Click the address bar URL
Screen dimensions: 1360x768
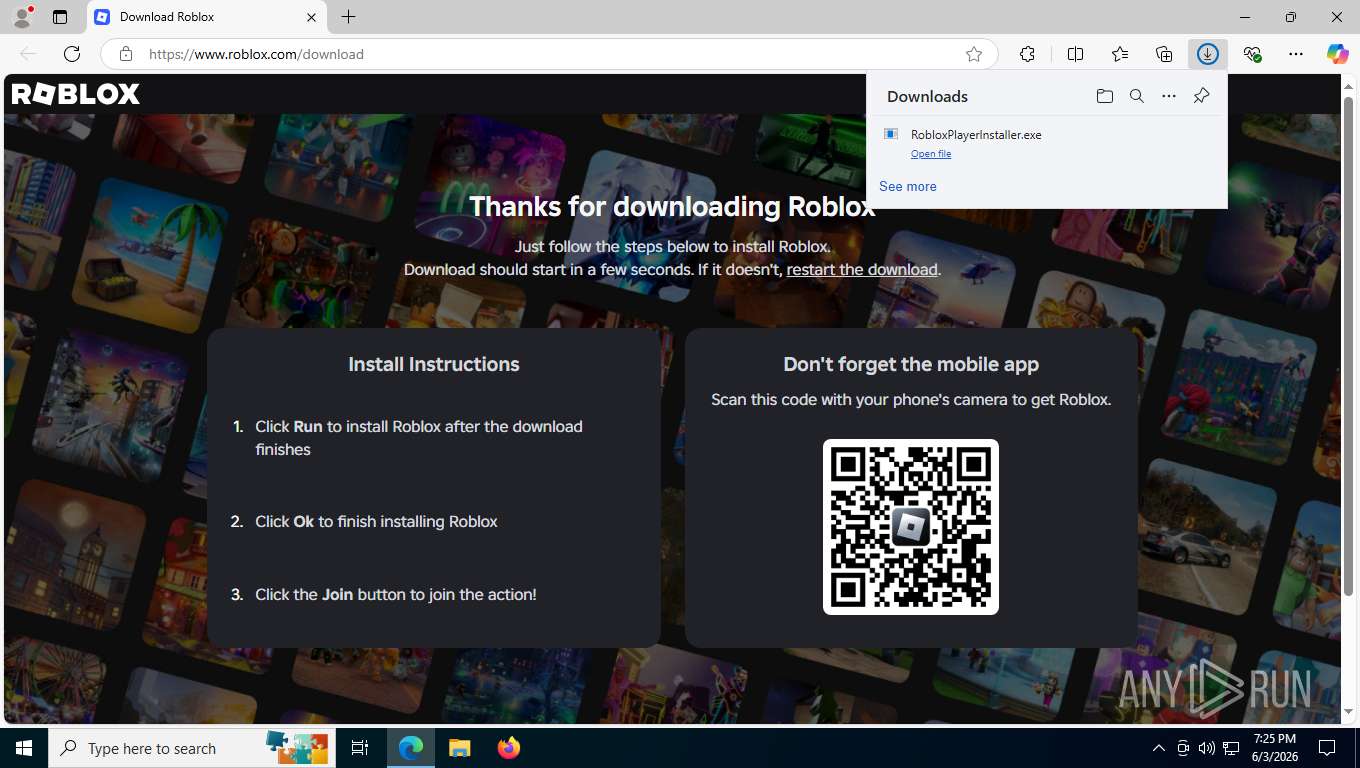256,54
